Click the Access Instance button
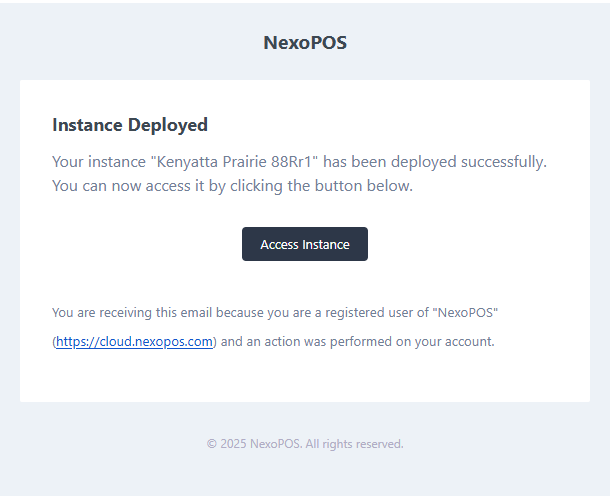The width and height of the screenshot is (610, 496). click(x=305, y=244)
